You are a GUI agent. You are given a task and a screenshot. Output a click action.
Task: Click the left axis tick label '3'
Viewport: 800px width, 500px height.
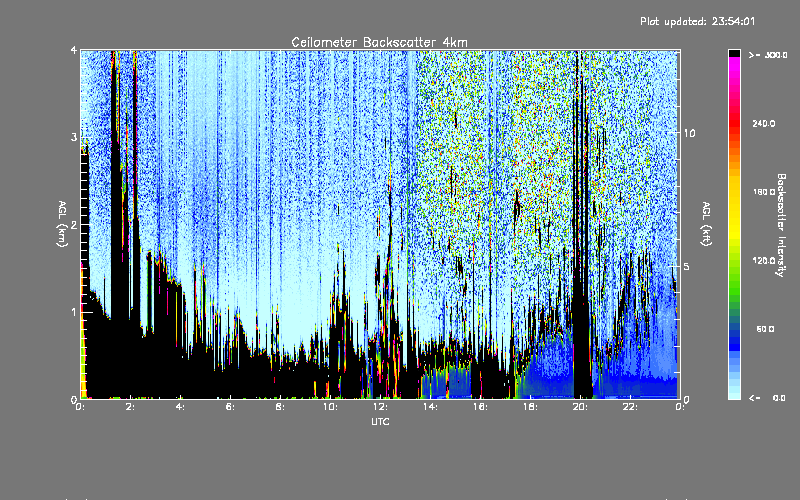tap(74, 137)
